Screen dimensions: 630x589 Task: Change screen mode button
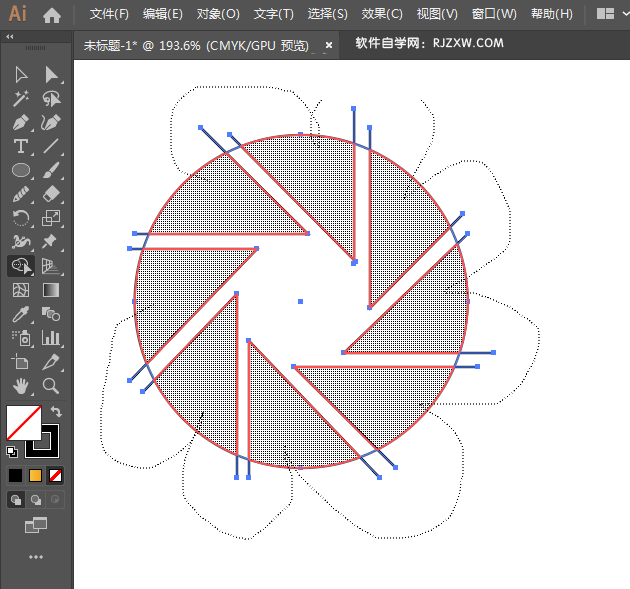coord(36,525)
